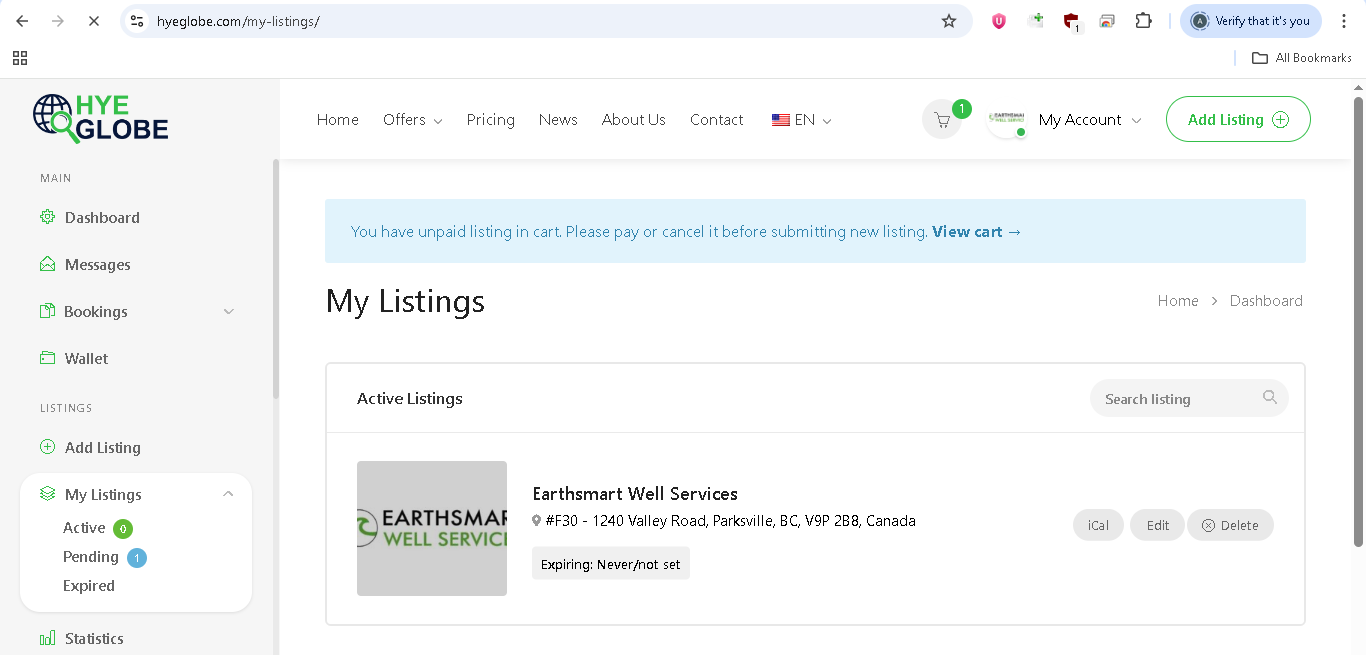Expand the My Account dropdown

[1089, 120]
